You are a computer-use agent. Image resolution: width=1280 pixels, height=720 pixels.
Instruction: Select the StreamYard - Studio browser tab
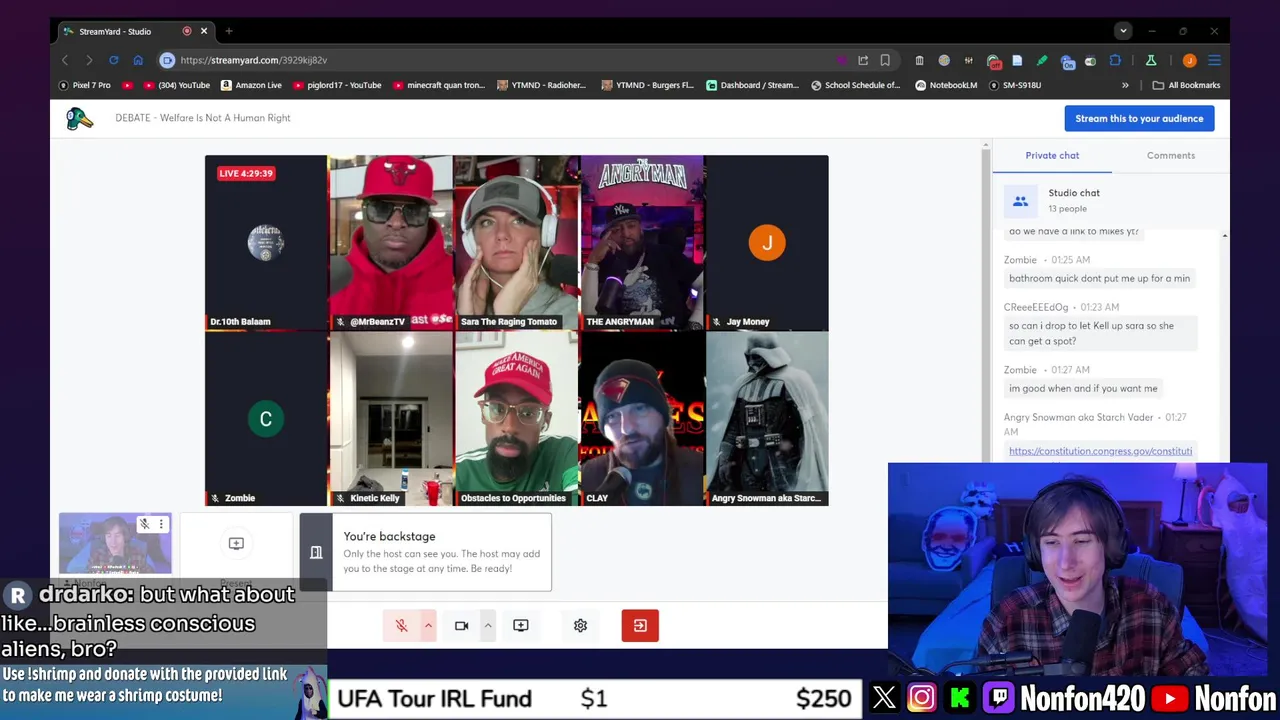tap(135, 31)
